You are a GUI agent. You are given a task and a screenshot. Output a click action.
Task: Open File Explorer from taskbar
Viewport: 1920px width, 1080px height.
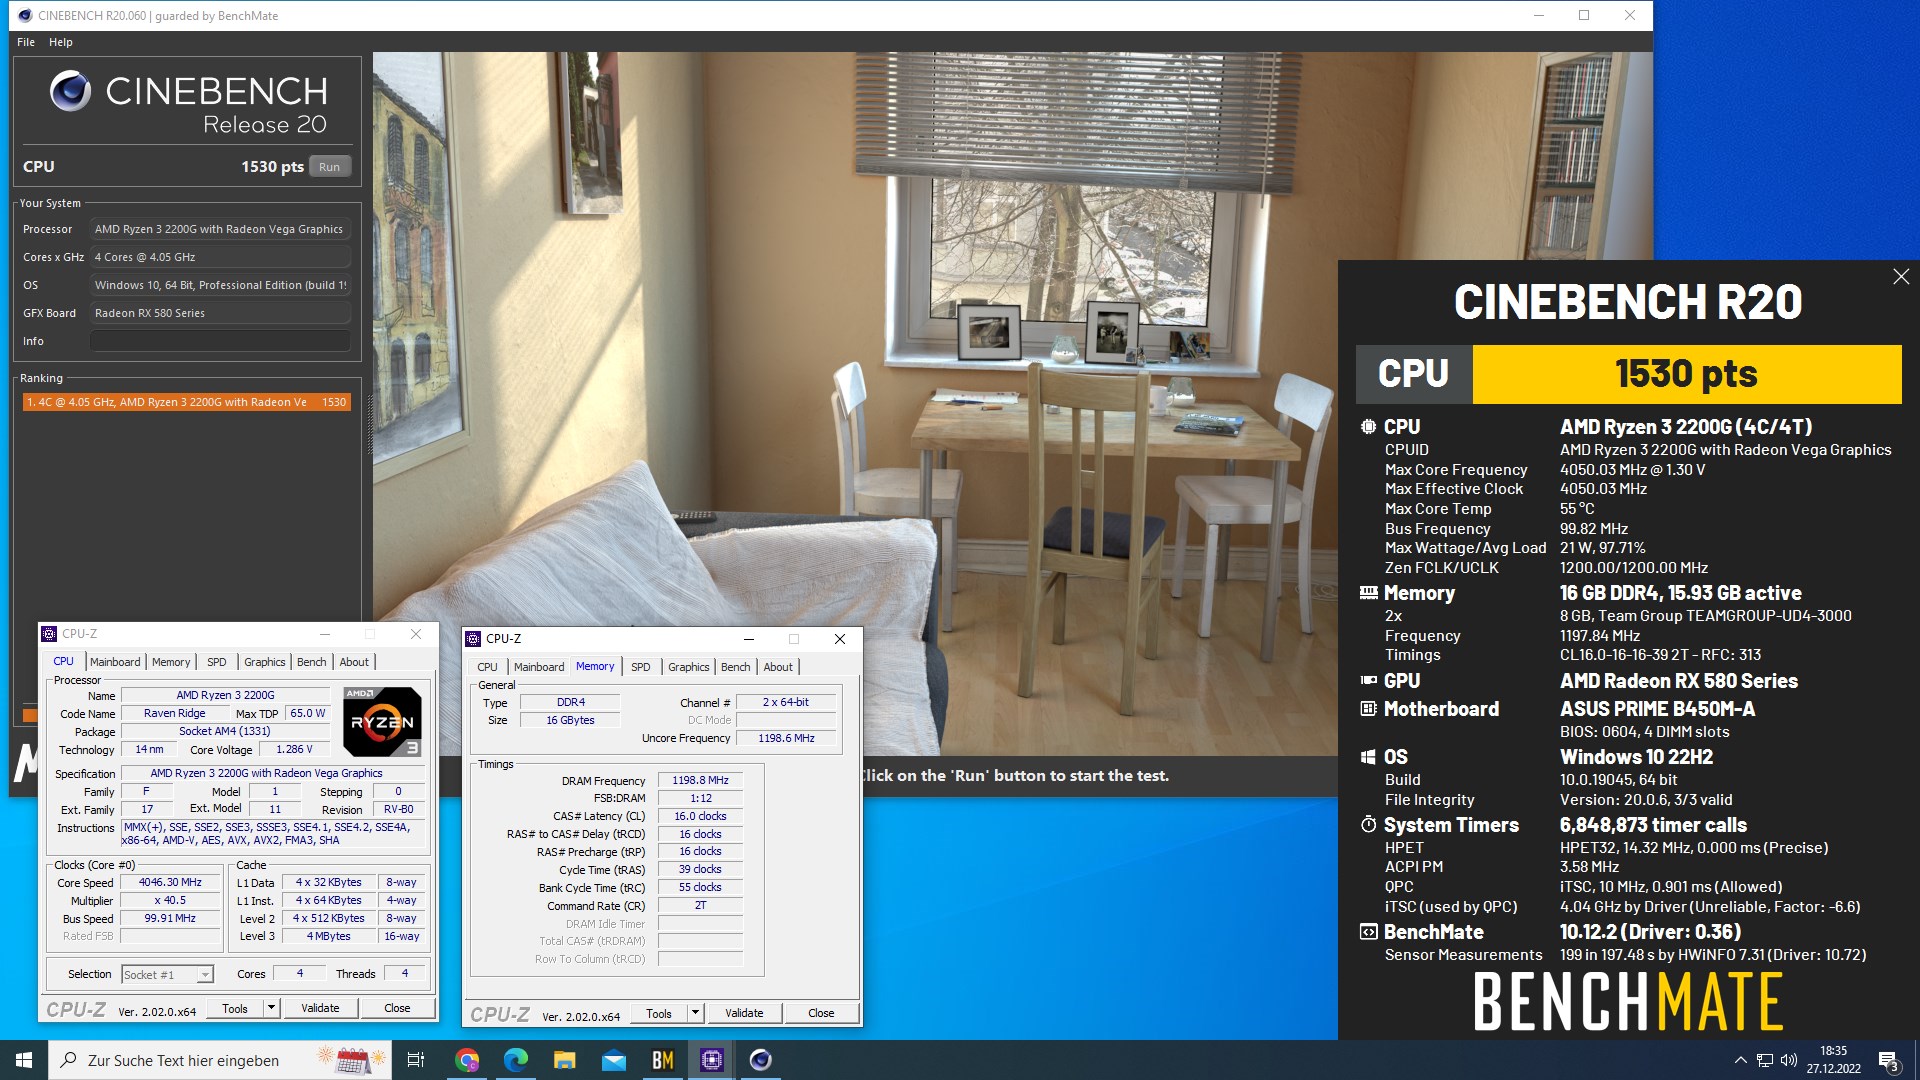tap(565, 1060)
